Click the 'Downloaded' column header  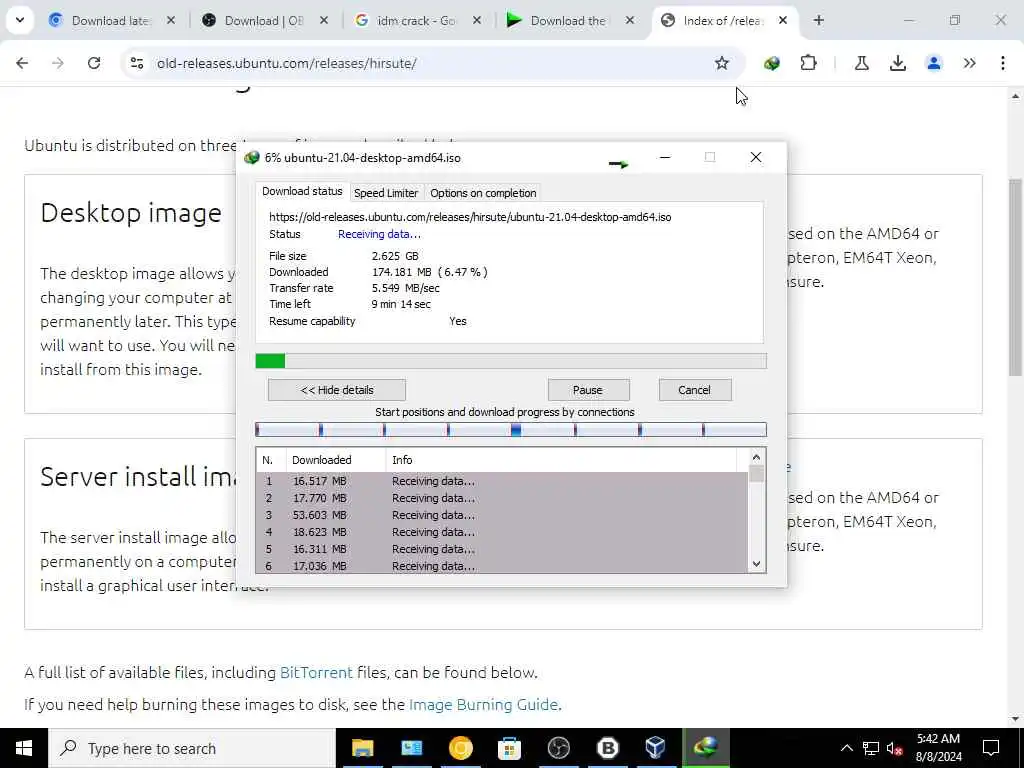pyautogui.click(x=336, y=460)
